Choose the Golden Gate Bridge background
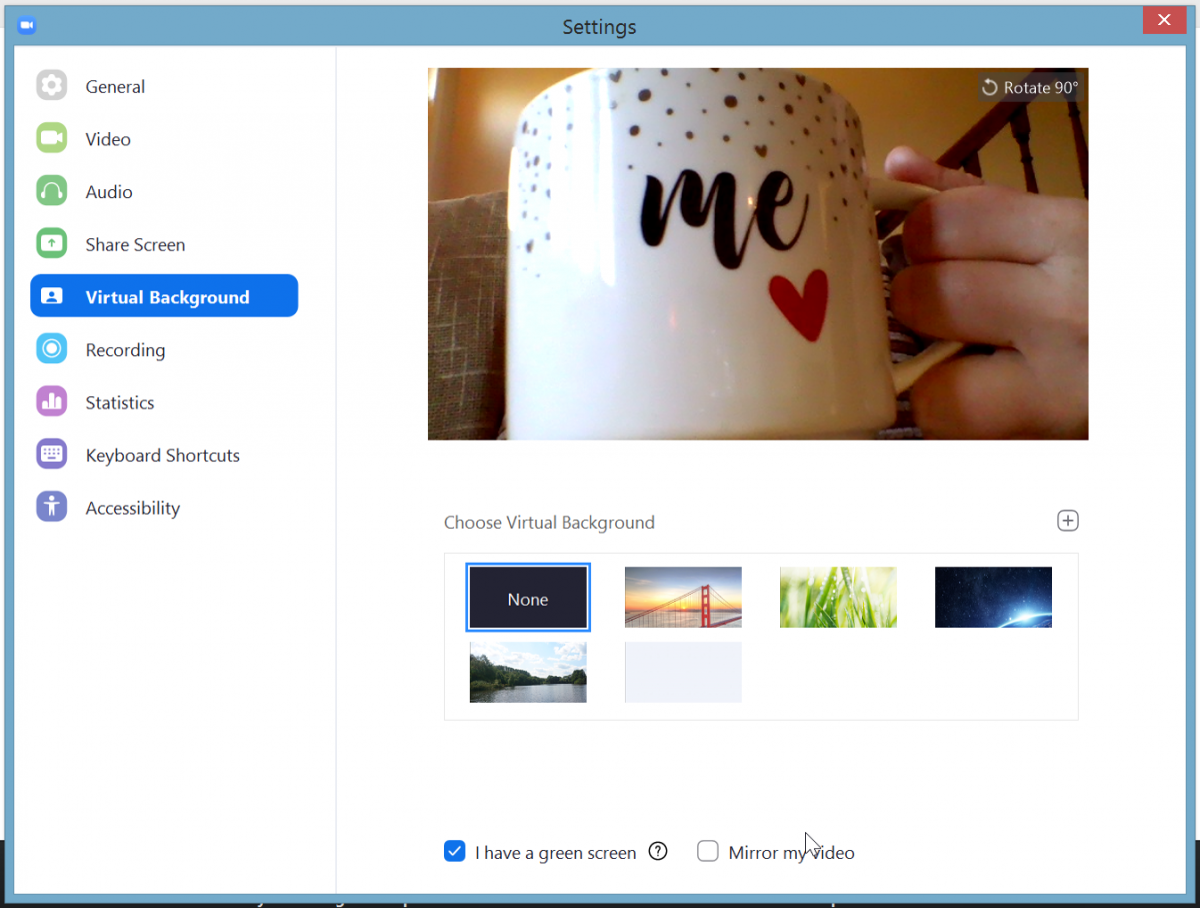The image size is (1200, 908). click(683, 597)
